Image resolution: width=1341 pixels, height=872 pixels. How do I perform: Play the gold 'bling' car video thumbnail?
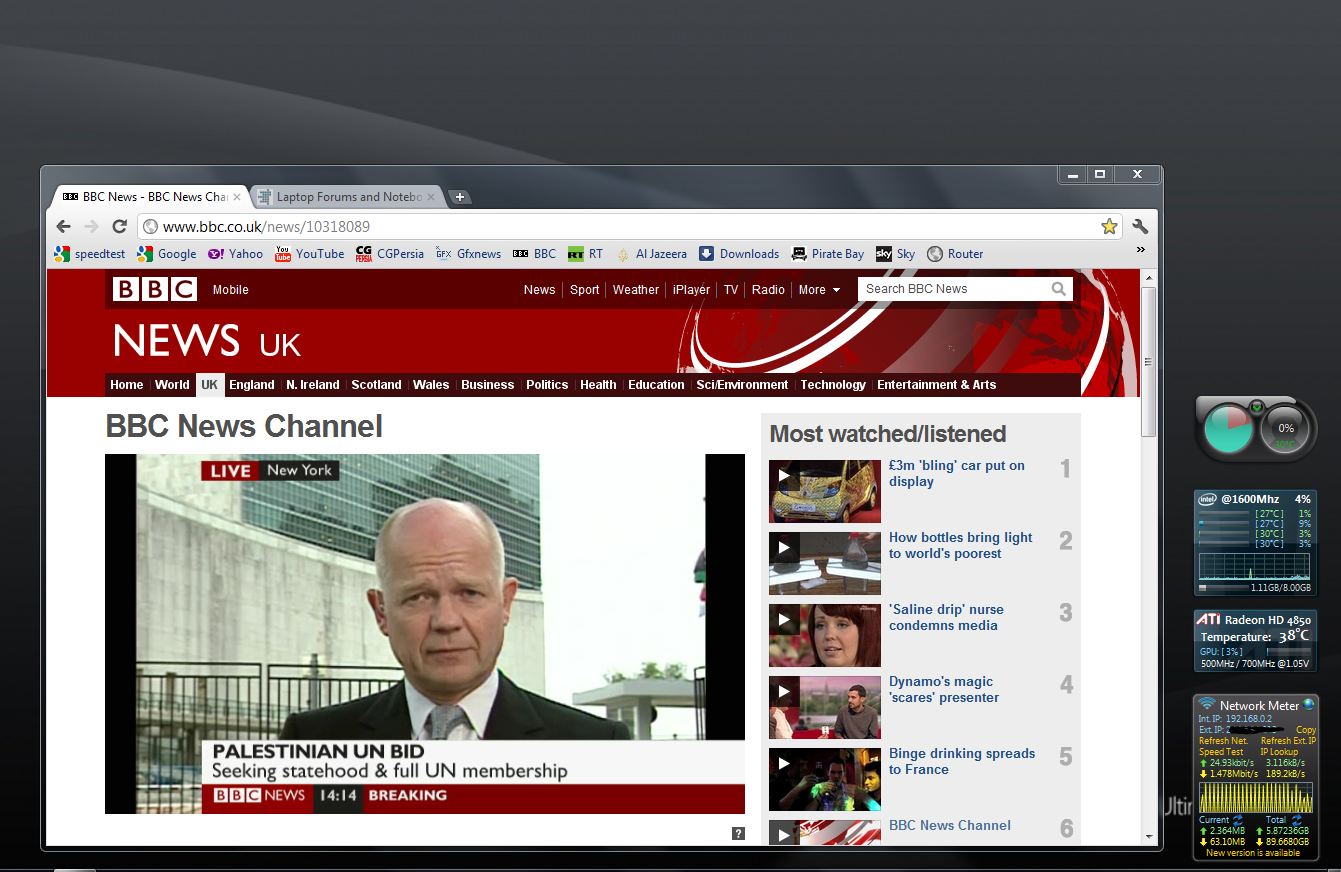825,491
